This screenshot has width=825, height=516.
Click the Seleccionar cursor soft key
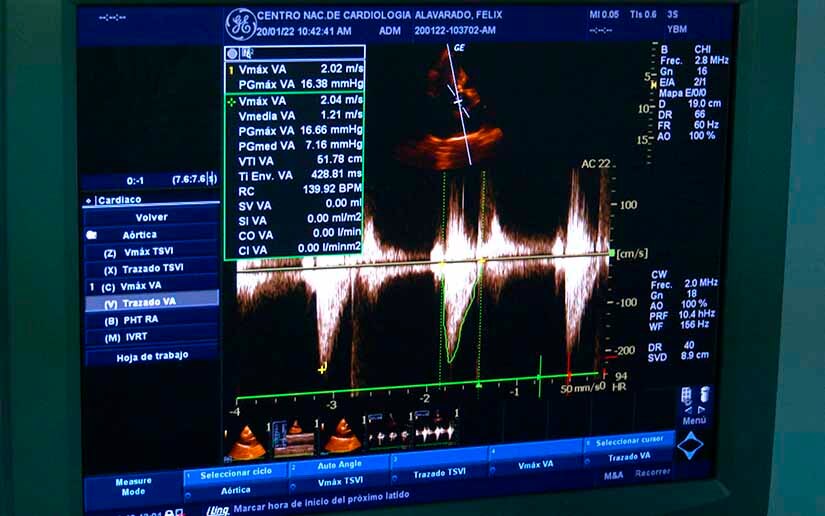pos(629,442)
